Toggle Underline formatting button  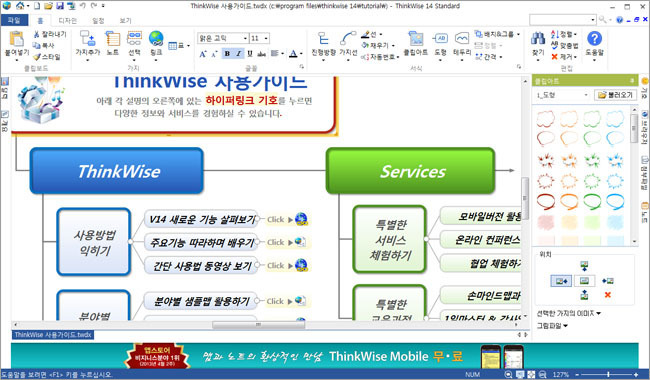tap(250, 53)
